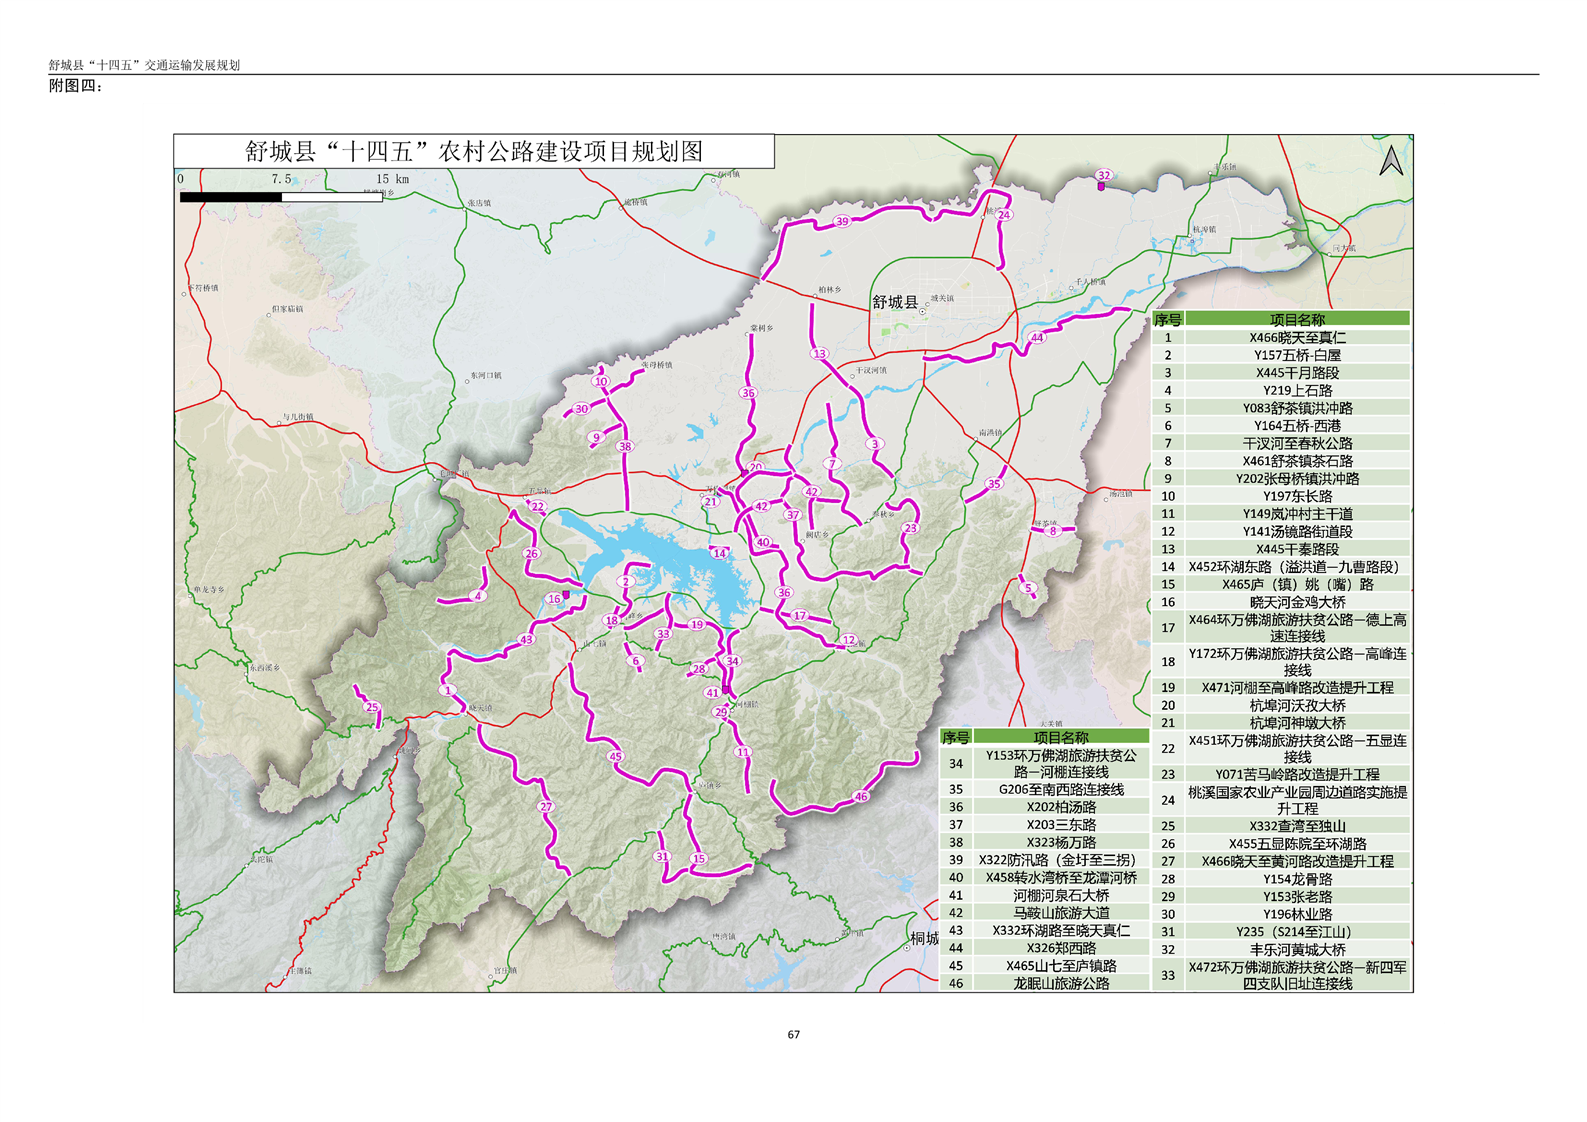The width and height of the screenshot is (1587, 1122).
Task: Click circled route marker 27 on map
Action: [x=545, y=807]
